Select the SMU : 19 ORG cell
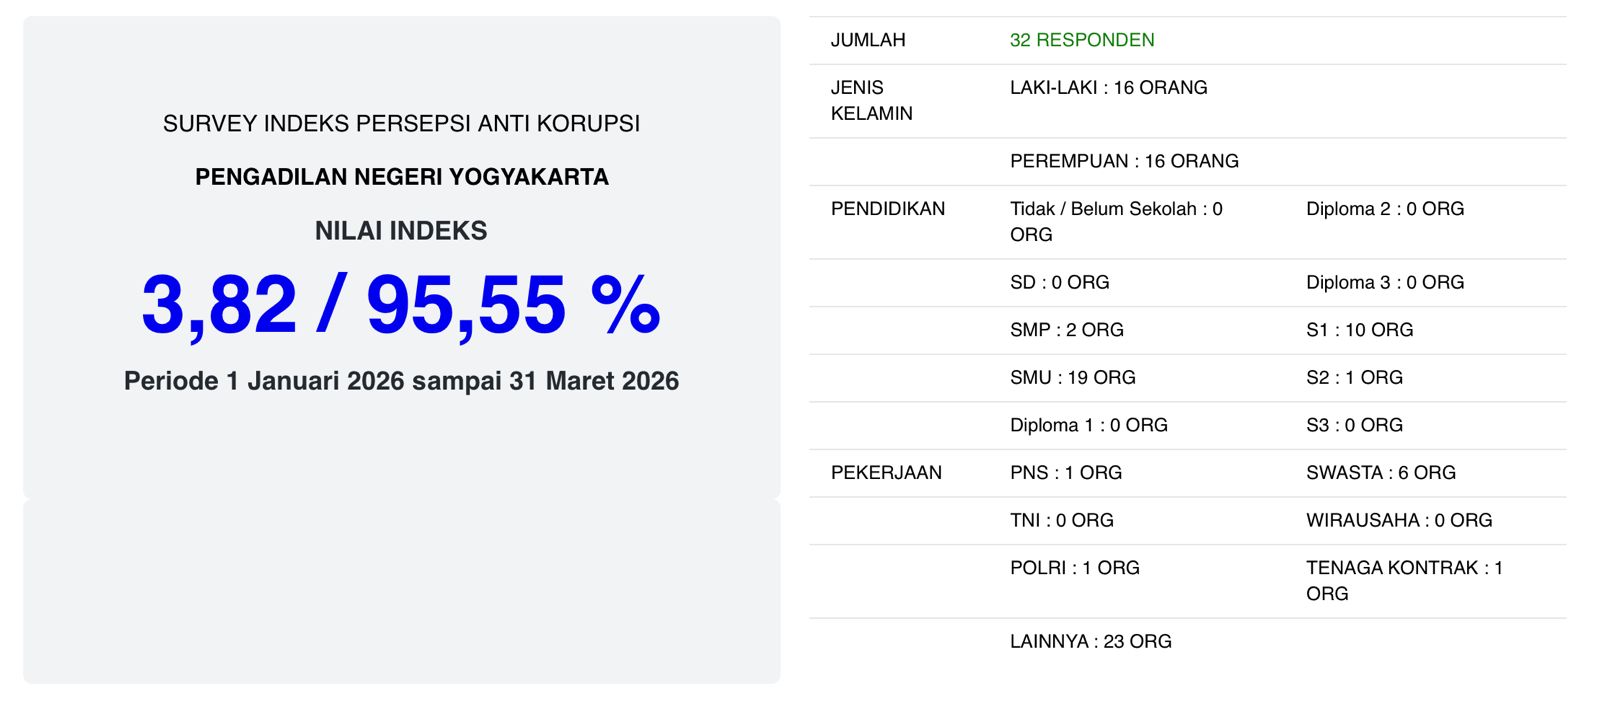The height and width of the screenshot is (707, 1600). (1072, 378)
